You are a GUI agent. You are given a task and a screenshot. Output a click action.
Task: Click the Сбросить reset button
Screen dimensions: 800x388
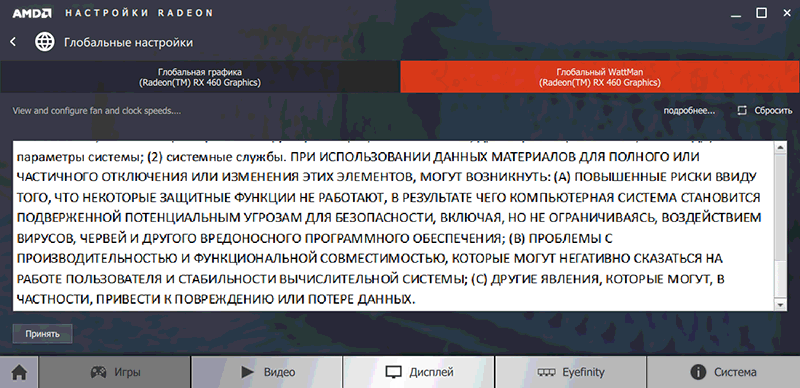click(765, 110)
